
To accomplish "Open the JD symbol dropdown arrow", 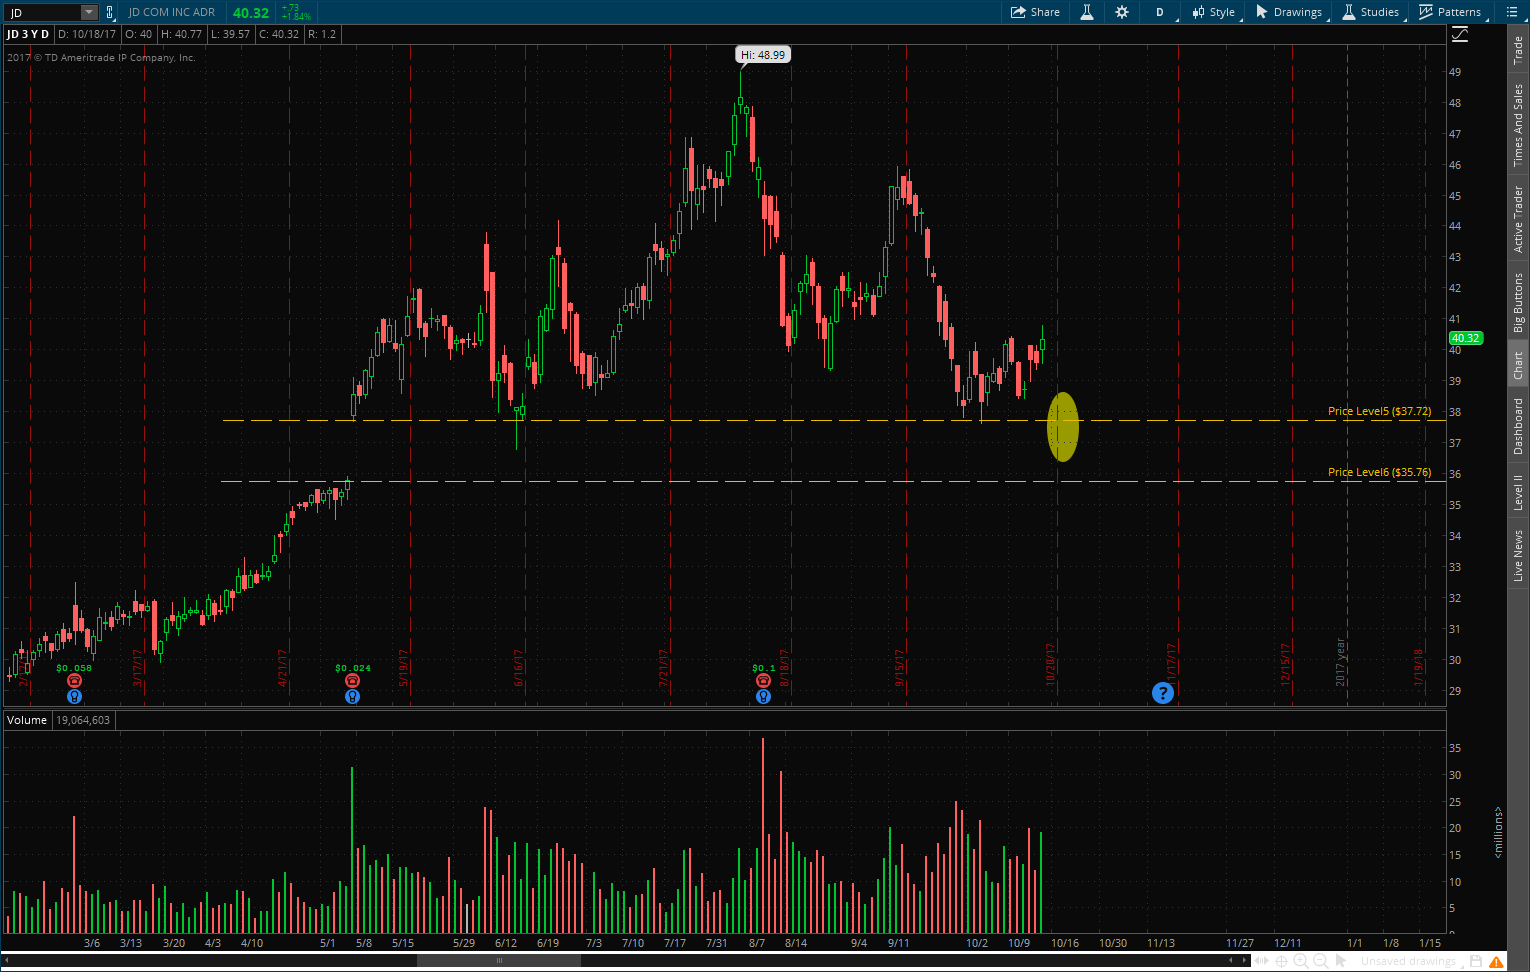I will (88, 12).
